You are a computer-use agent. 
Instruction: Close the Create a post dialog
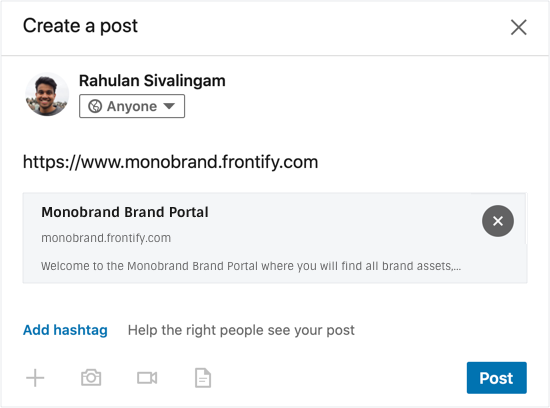518,27
